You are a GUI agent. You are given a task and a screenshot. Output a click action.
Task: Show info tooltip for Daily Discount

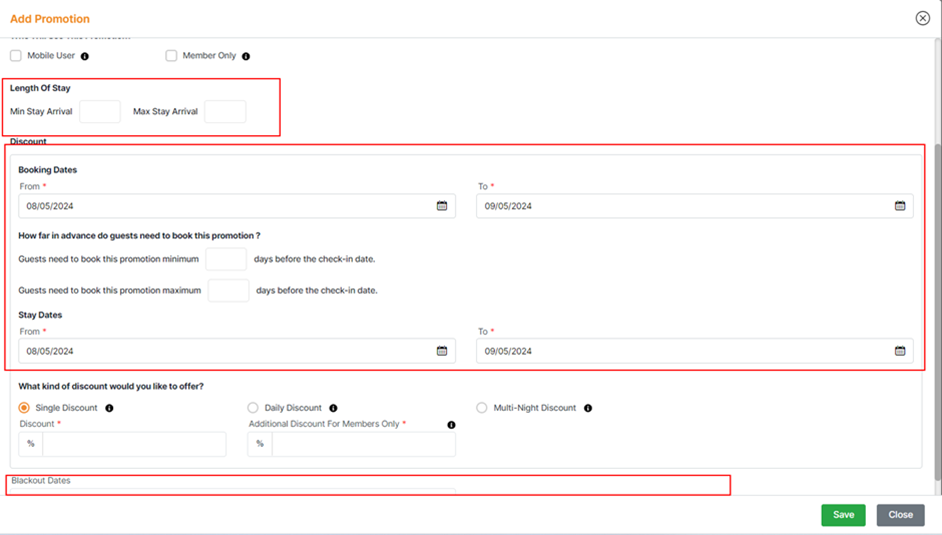click(x=333, y=408)
